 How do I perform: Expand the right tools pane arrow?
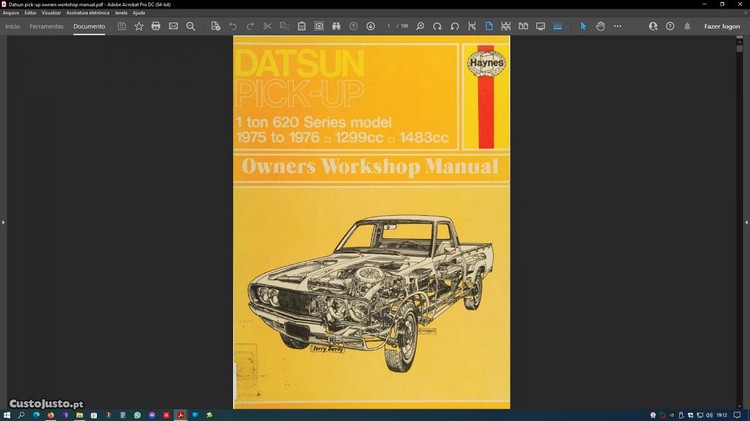[x=746, y=222]
